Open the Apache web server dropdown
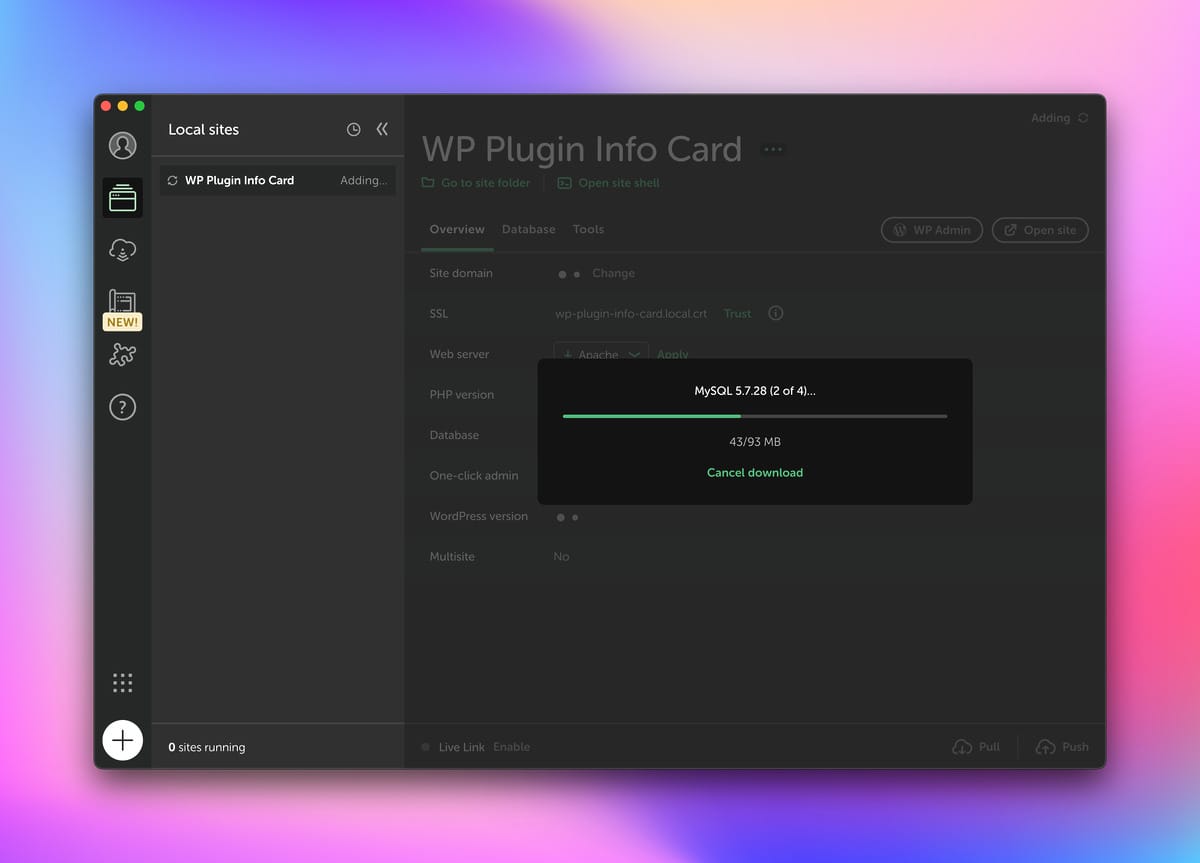1200x863 pixels. click(601, 354)
